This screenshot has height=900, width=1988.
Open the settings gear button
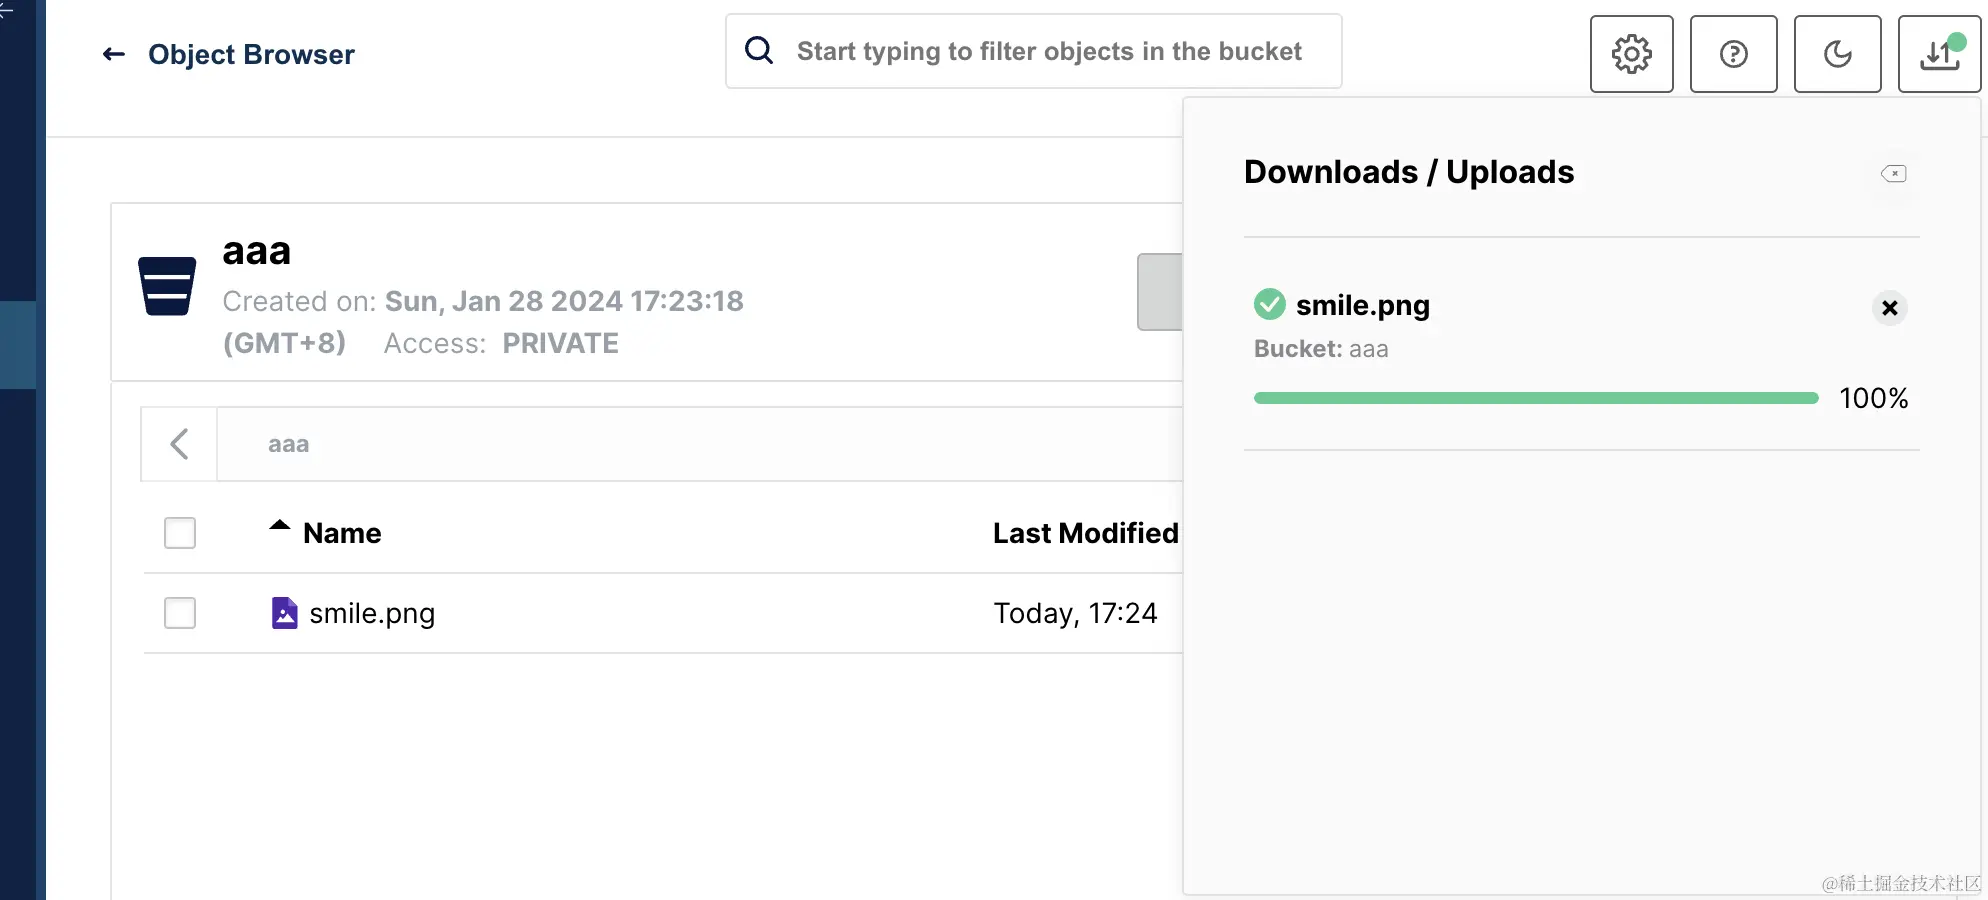1632,54
